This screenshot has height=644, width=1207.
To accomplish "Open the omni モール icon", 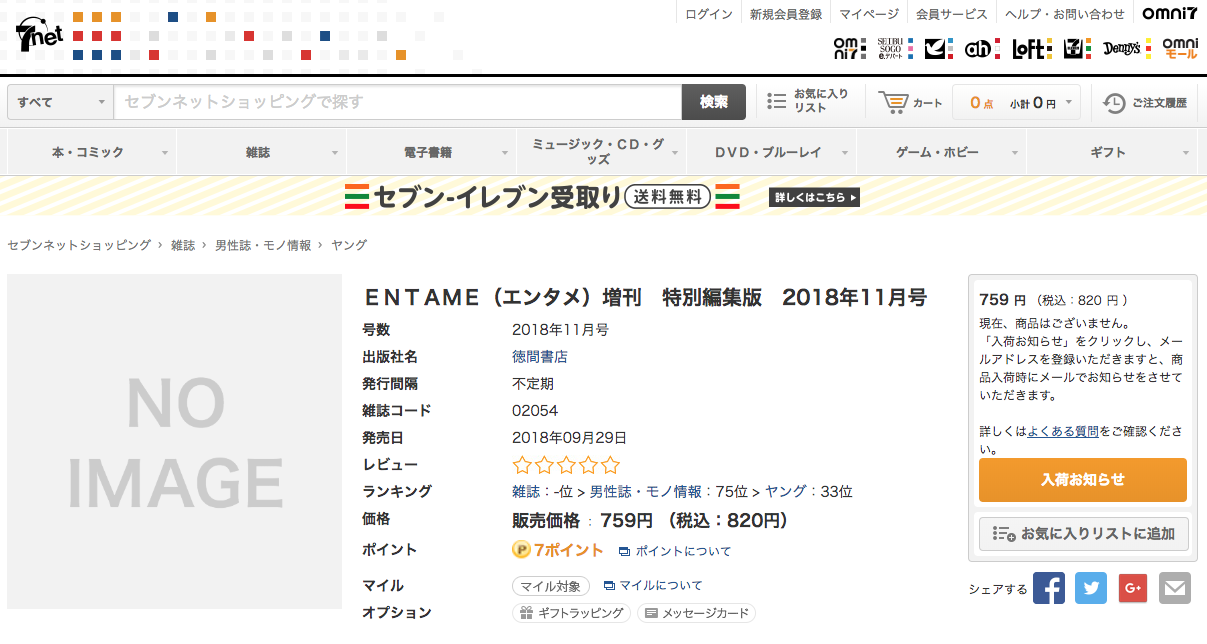I will (1181, 48).
